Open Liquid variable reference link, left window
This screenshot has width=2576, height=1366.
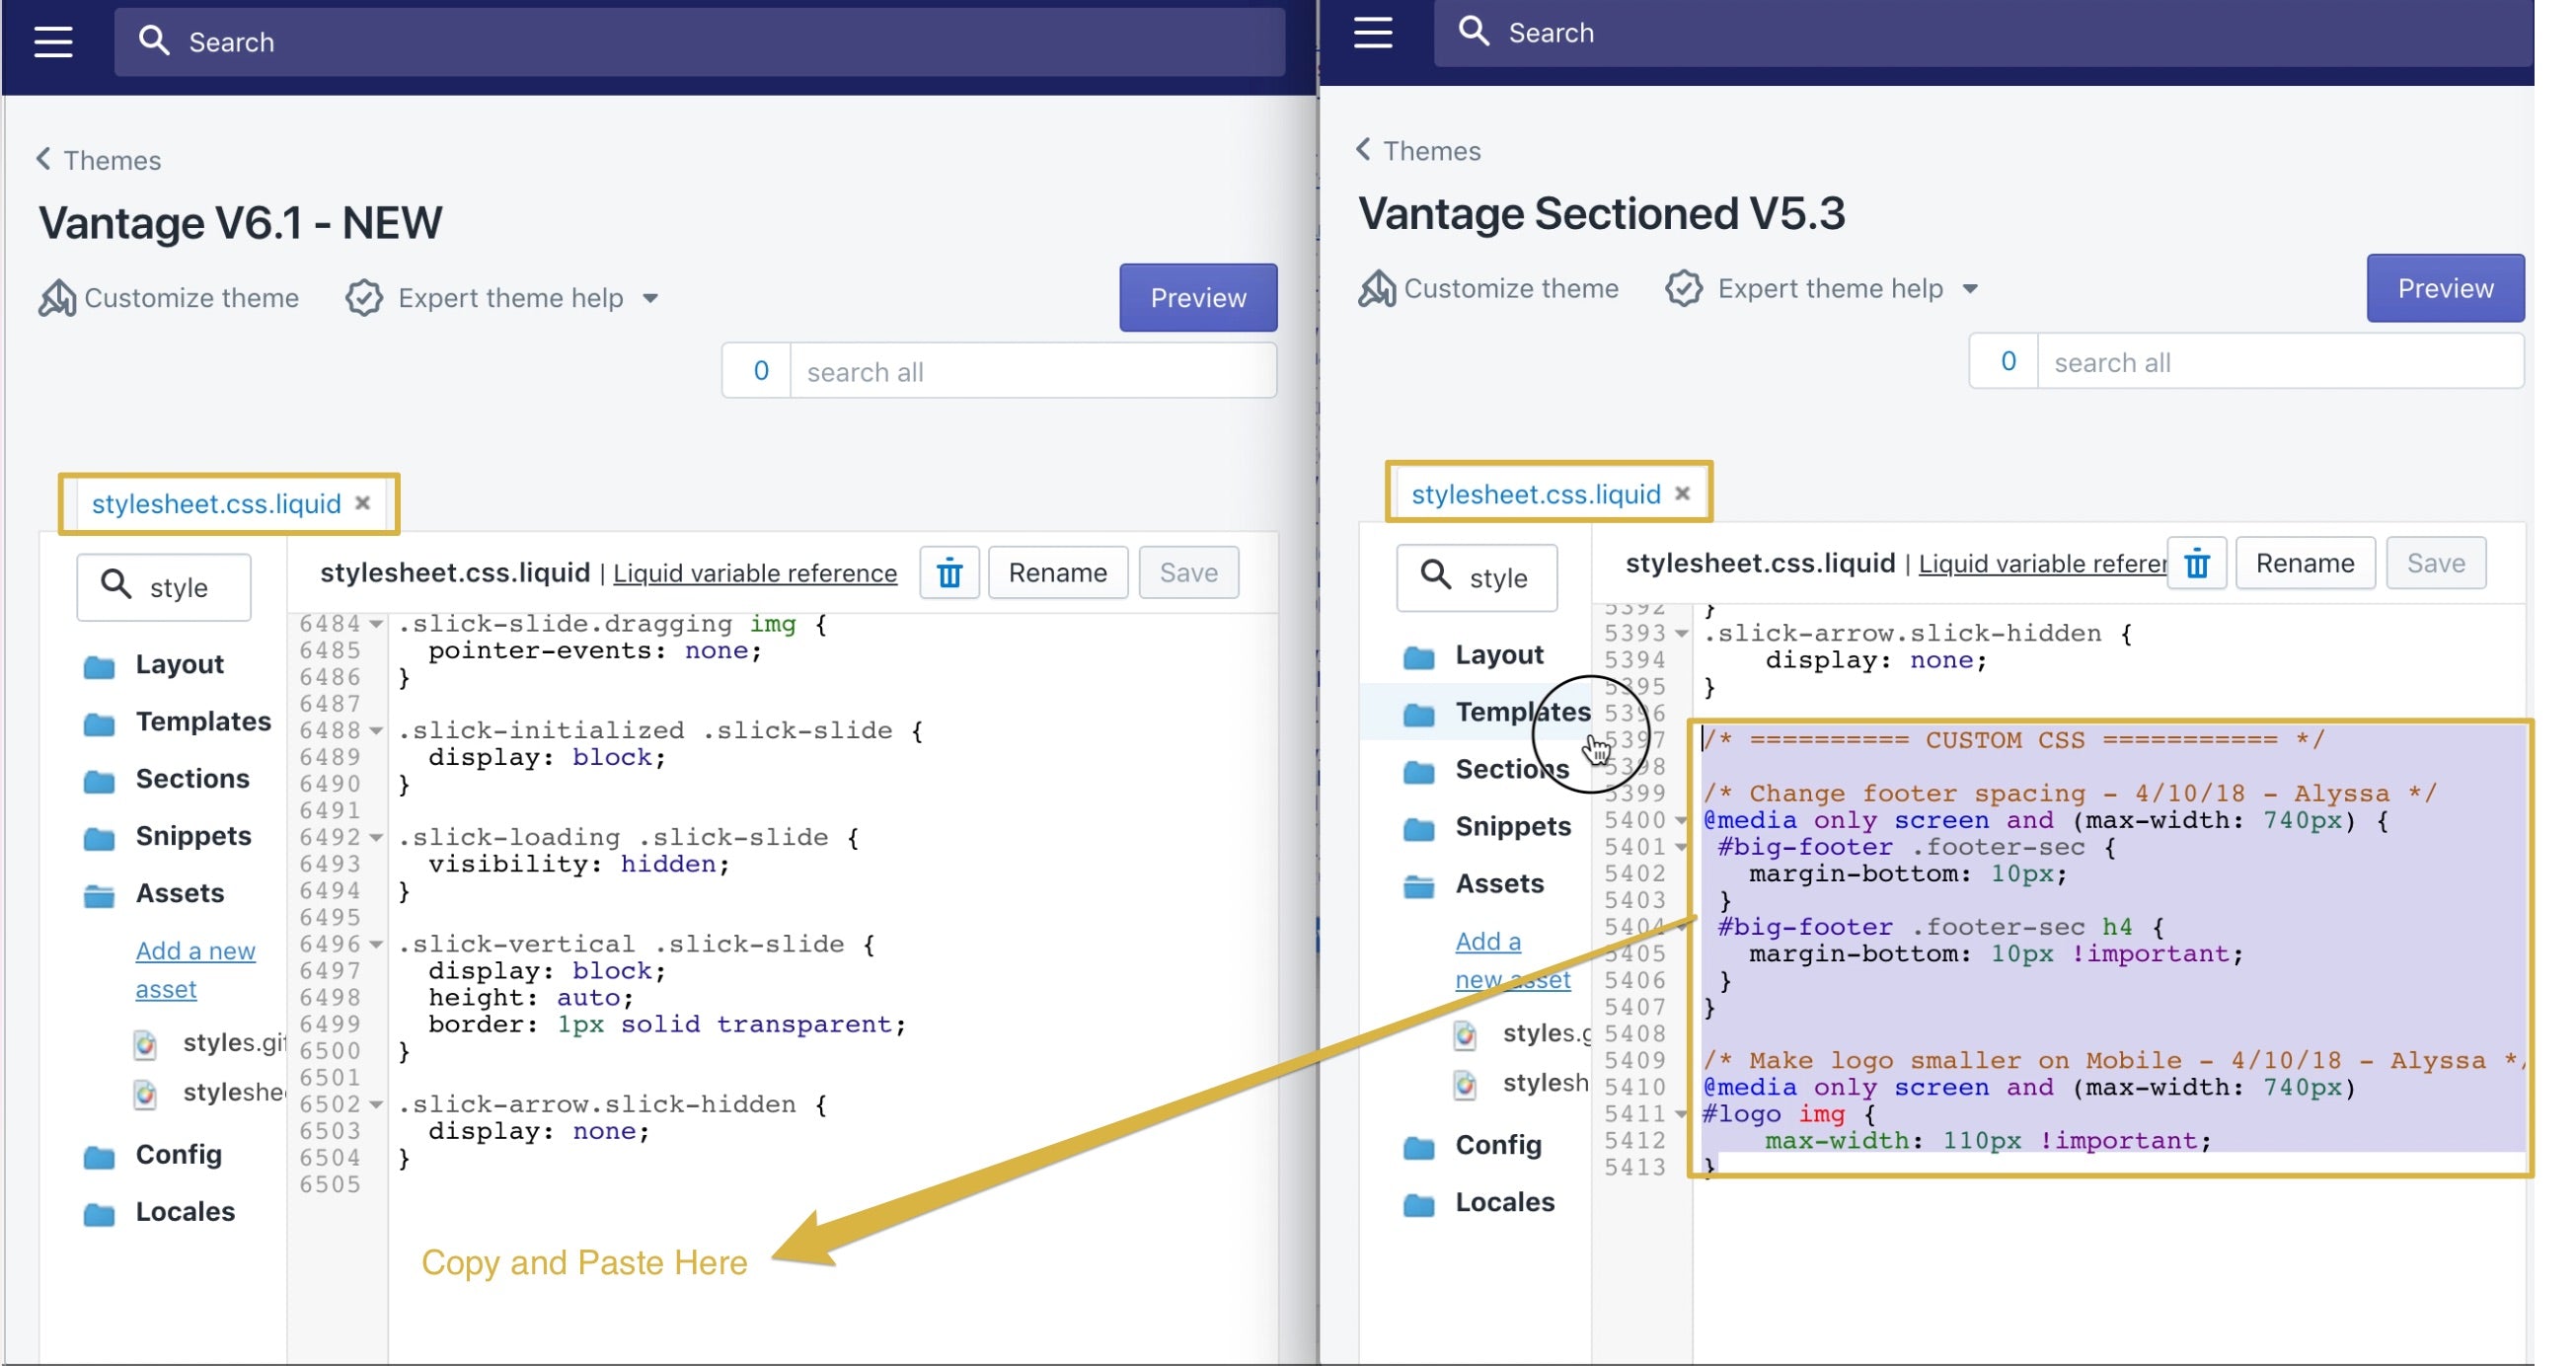point(755,573)
